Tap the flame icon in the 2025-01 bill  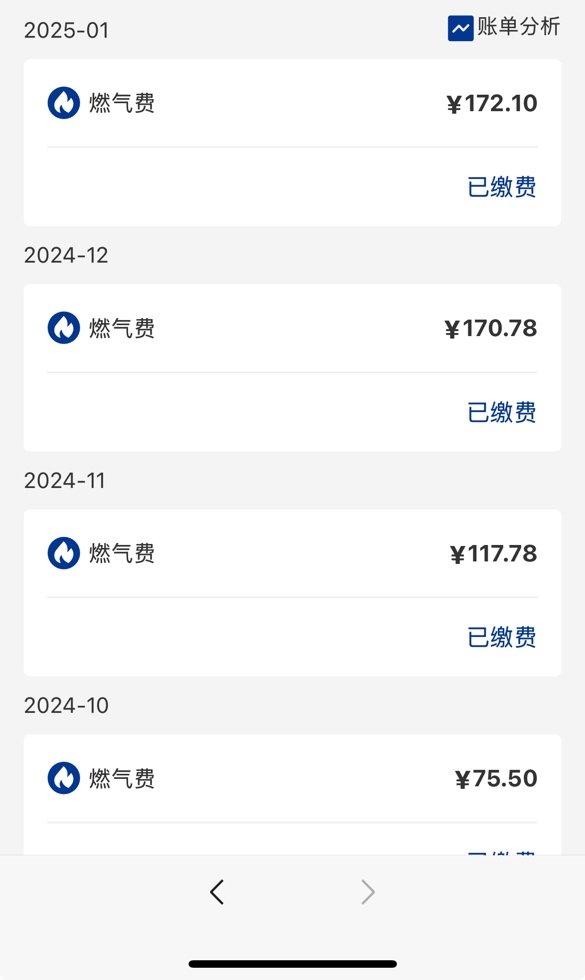pos(64,102)
